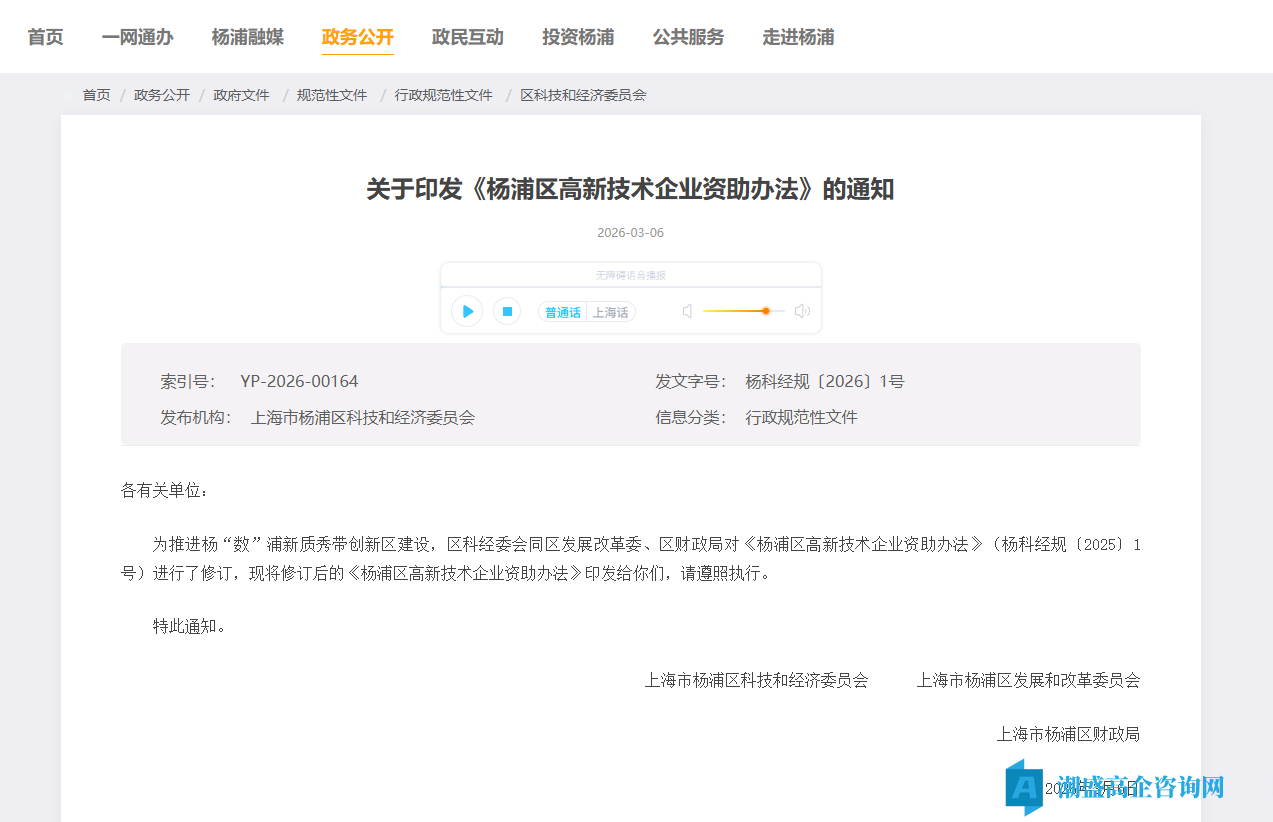This screenshot has height=822, width=1273.
Task: Open 投资杨浦 navigation item
Action: (578, 37)
